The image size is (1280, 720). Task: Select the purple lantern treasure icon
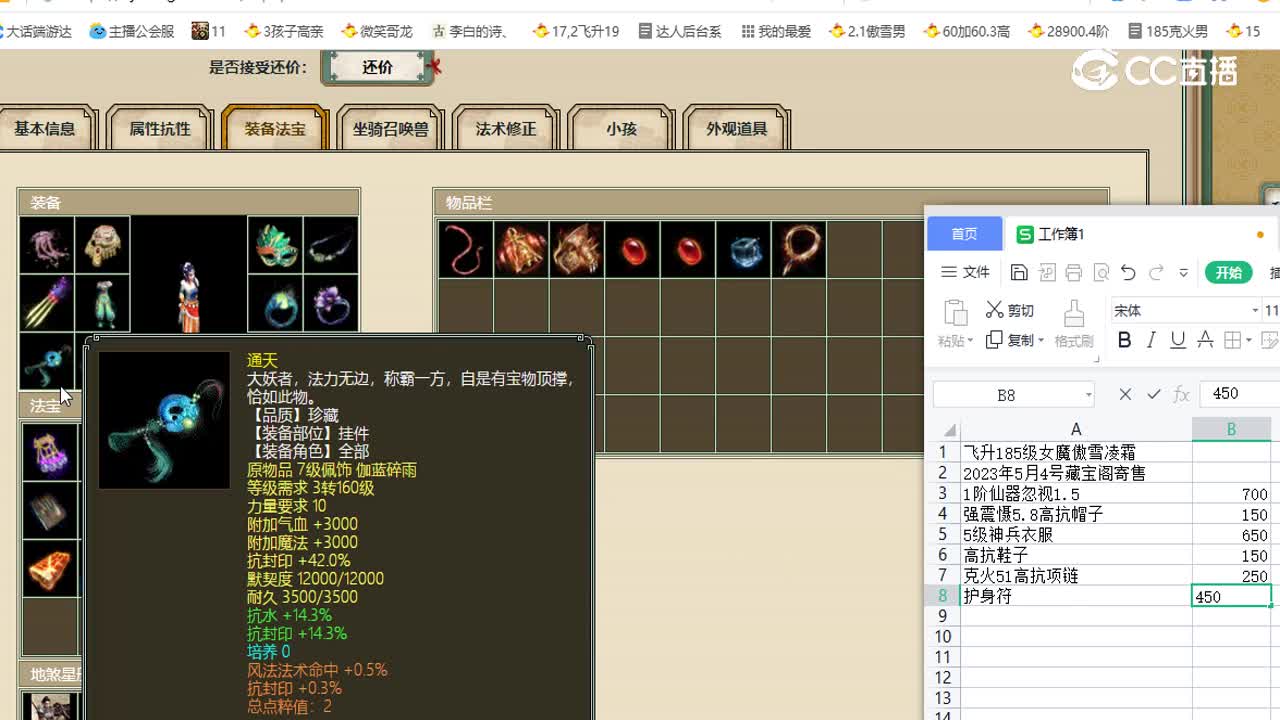click(50, 452)
